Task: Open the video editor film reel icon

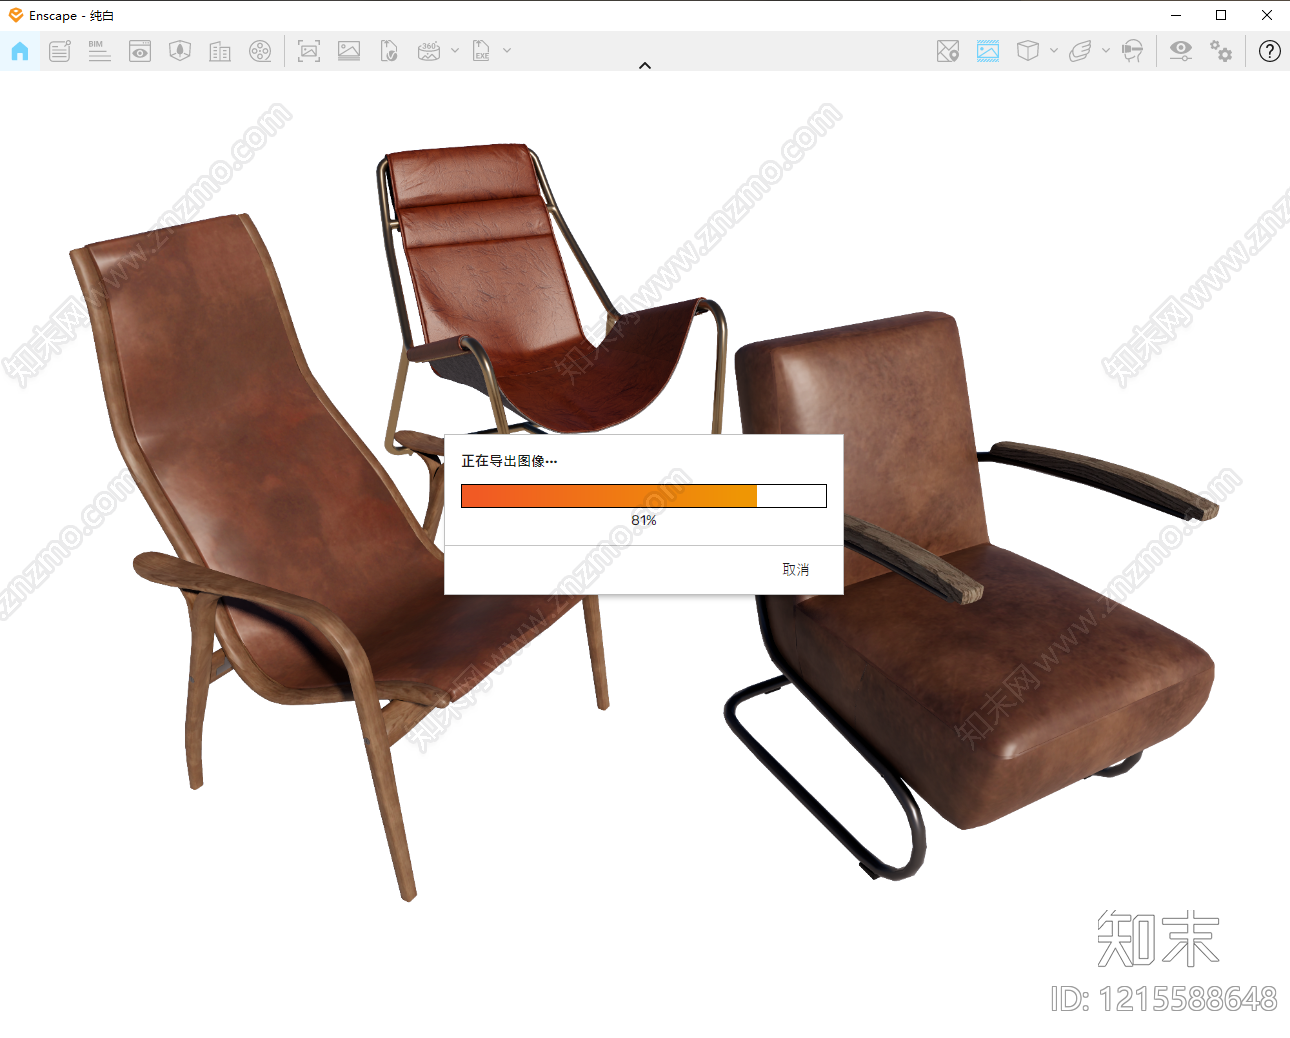Action: tap(260, 51)
